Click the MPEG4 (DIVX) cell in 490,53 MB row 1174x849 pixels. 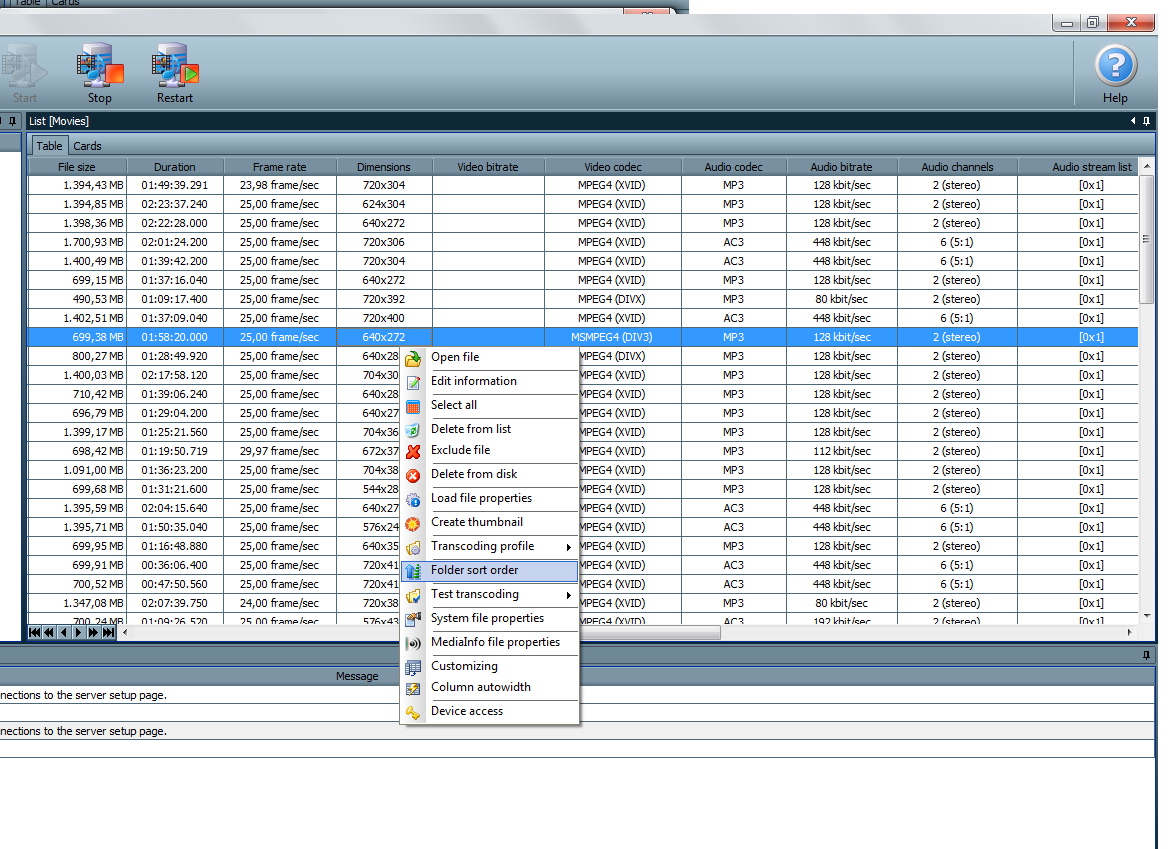tap(613, 299)
